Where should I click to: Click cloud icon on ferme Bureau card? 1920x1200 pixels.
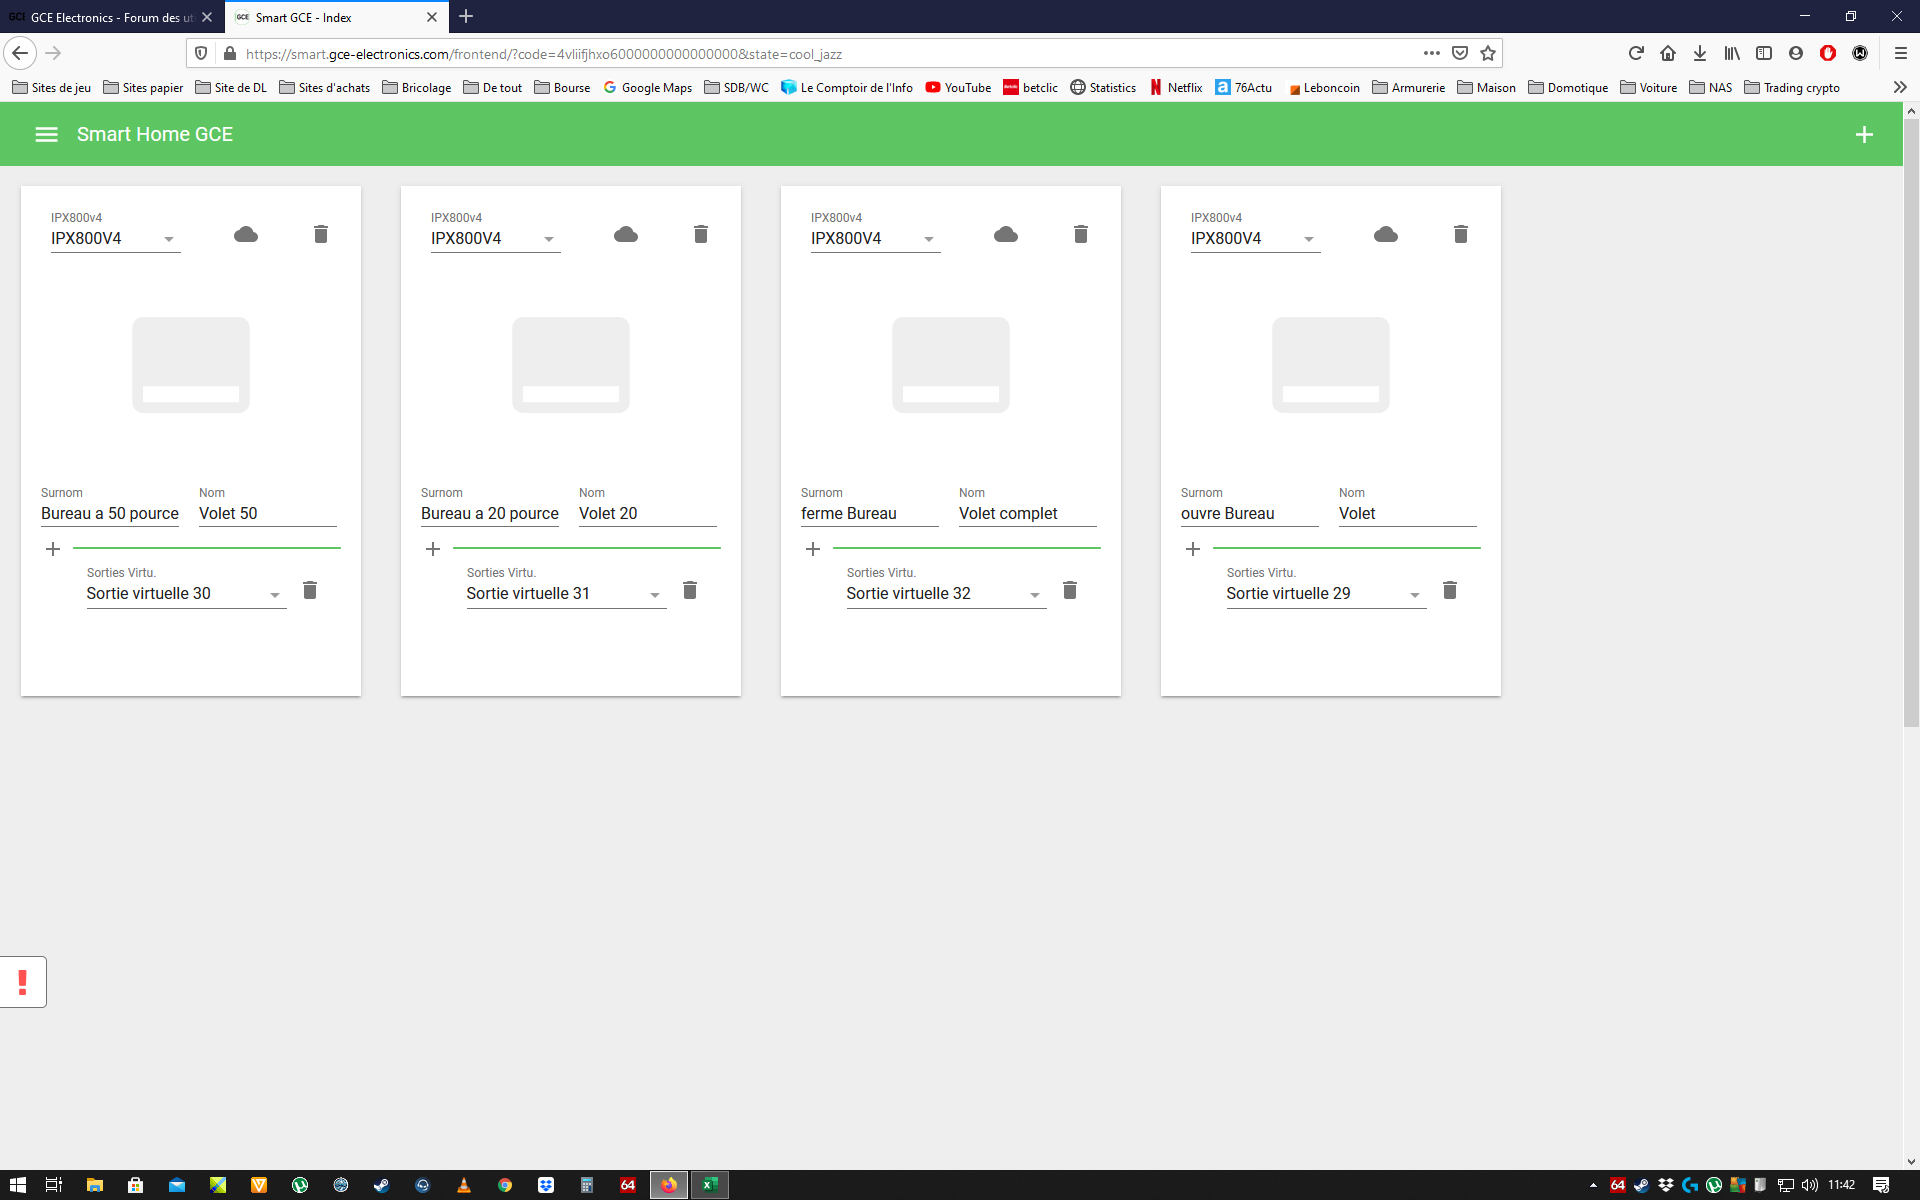click(1006, 234)
